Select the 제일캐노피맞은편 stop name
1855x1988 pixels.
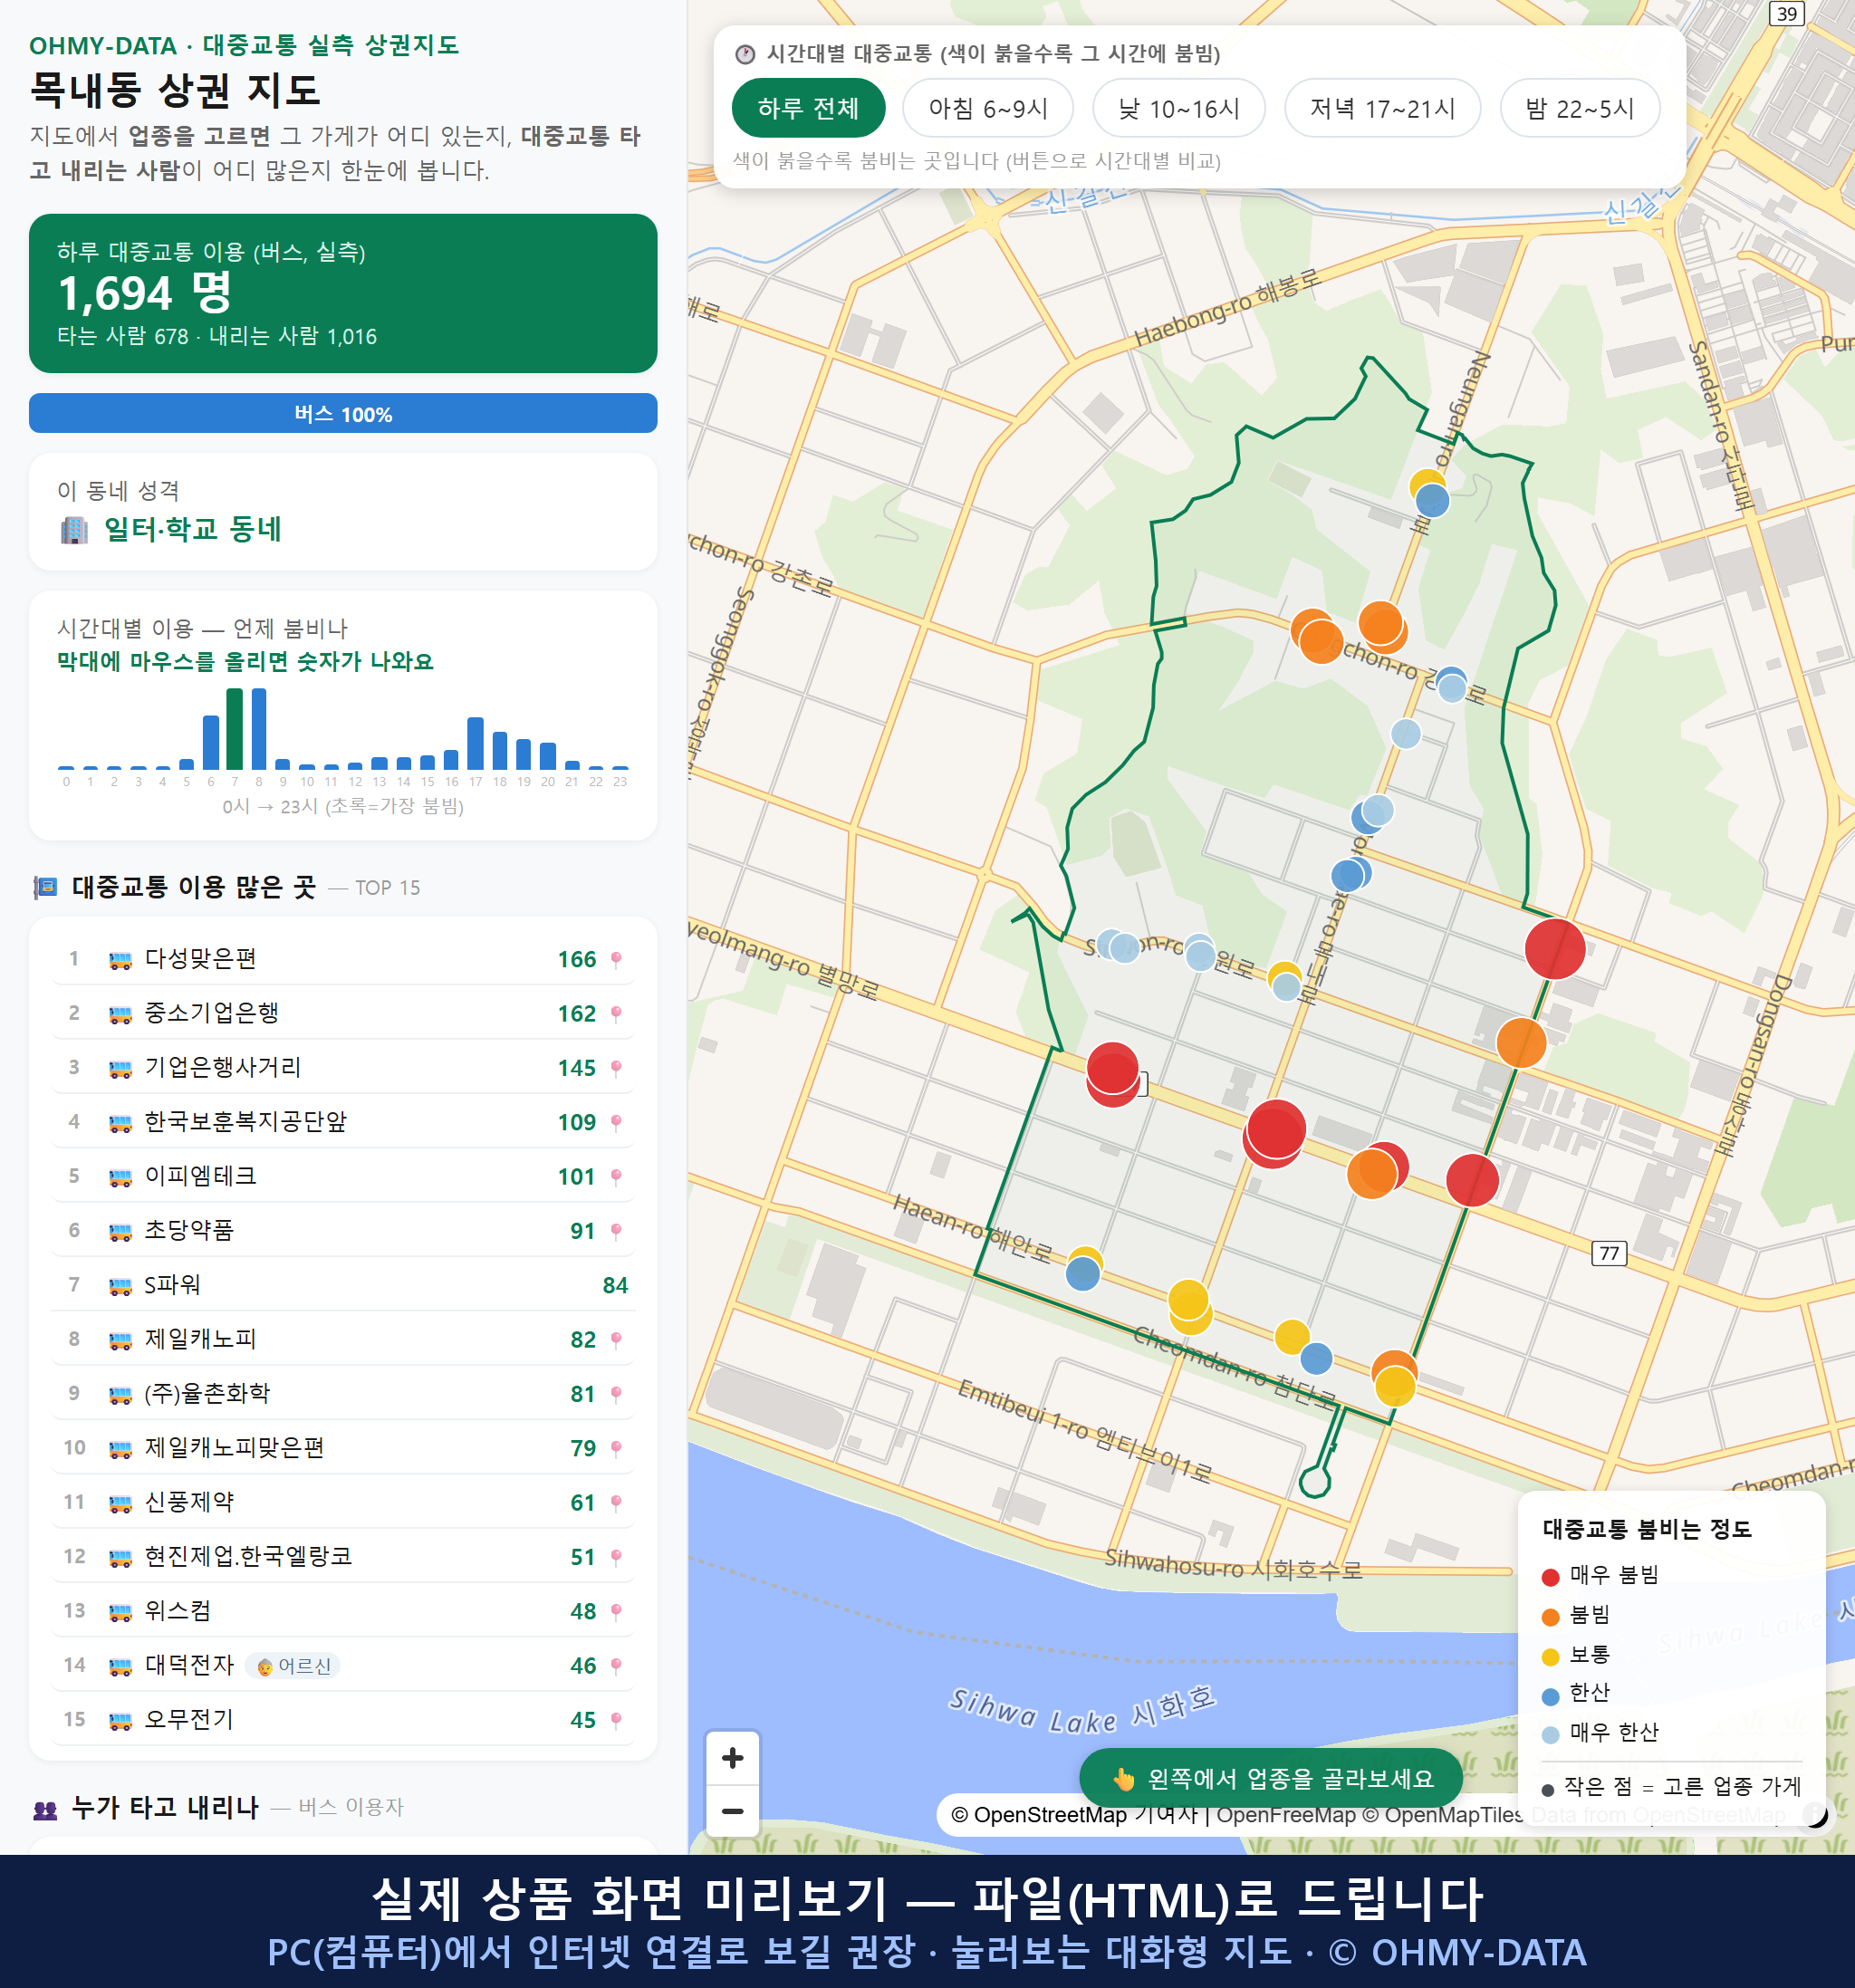pyautogui.click(x=234, y=1447)
